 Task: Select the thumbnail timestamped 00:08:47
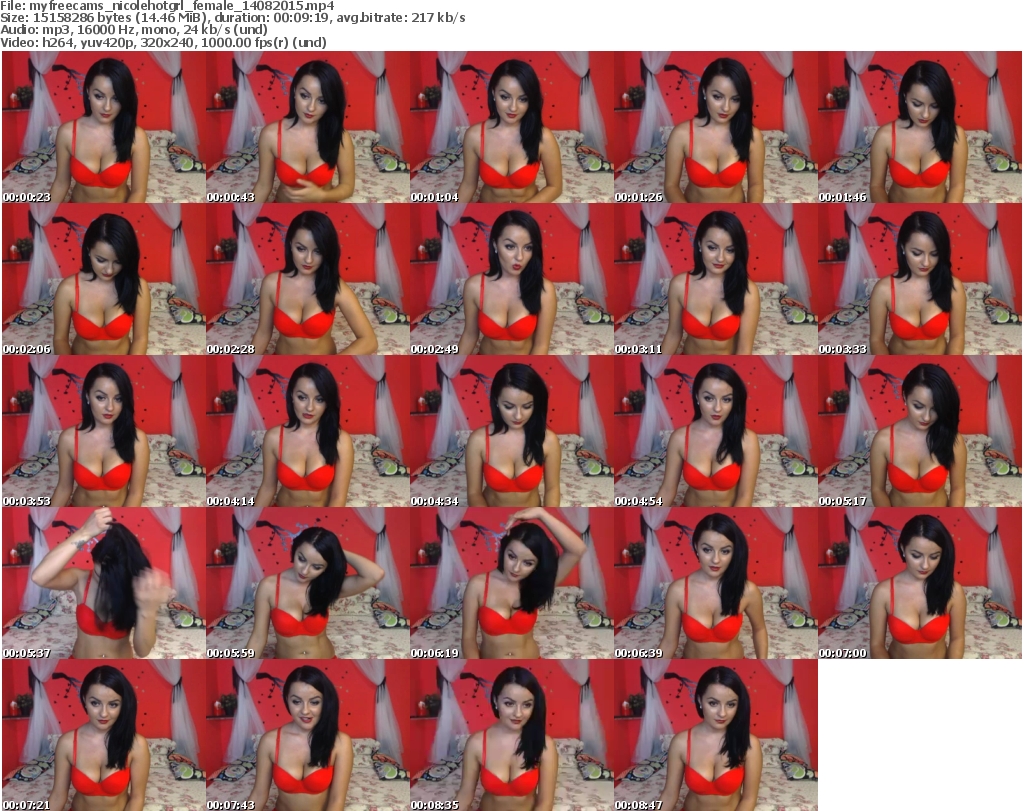tap(716, 735)
